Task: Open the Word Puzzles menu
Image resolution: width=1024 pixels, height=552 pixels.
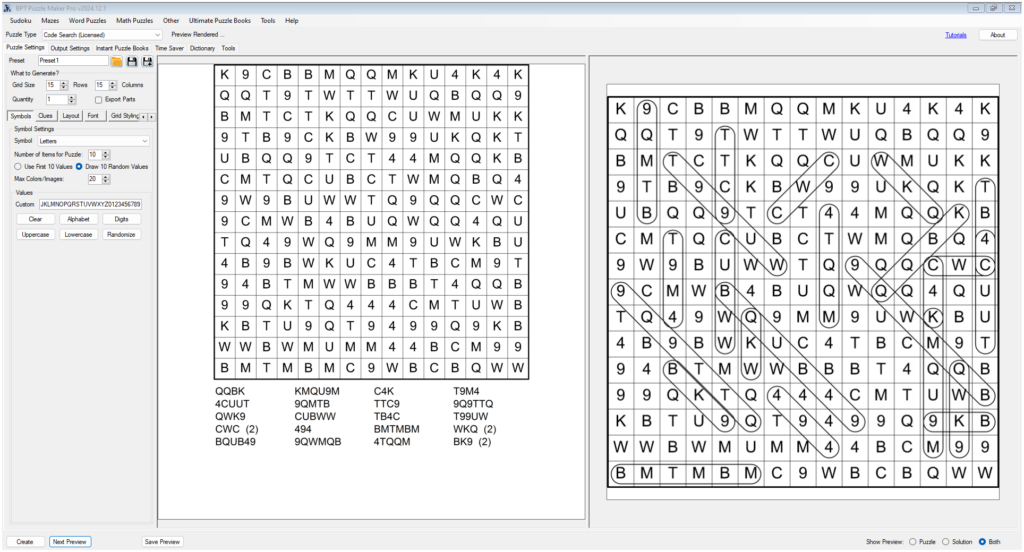Action: click(x=89, y=20)
